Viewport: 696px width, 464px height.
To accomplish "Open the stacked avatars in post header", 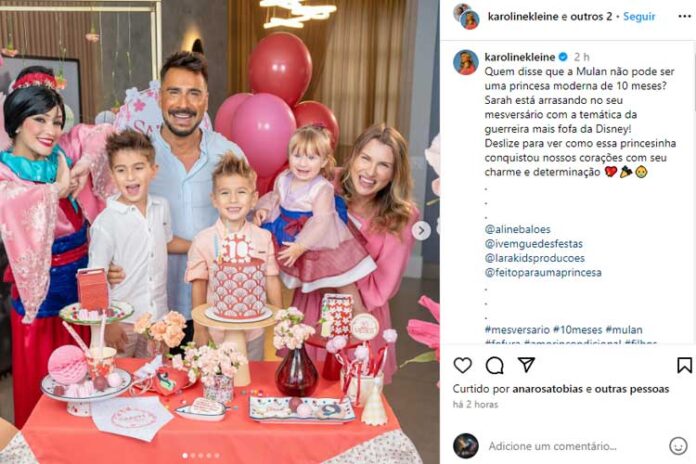I will tap(466, 16).
